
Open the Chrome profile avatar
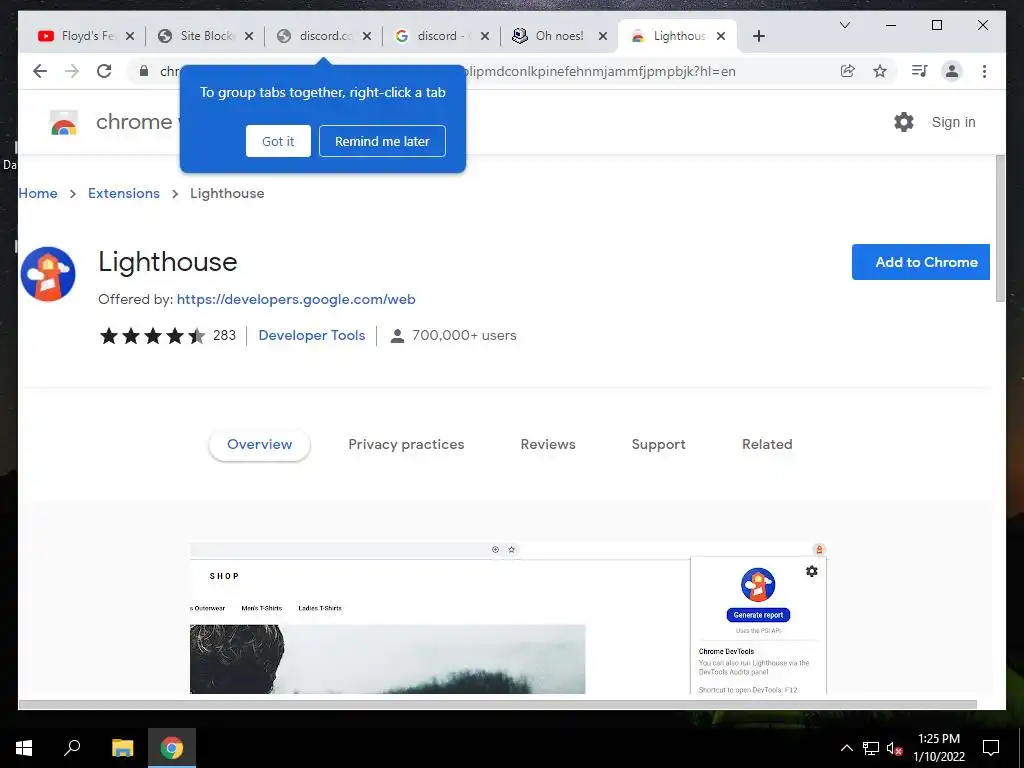point(952,71)
